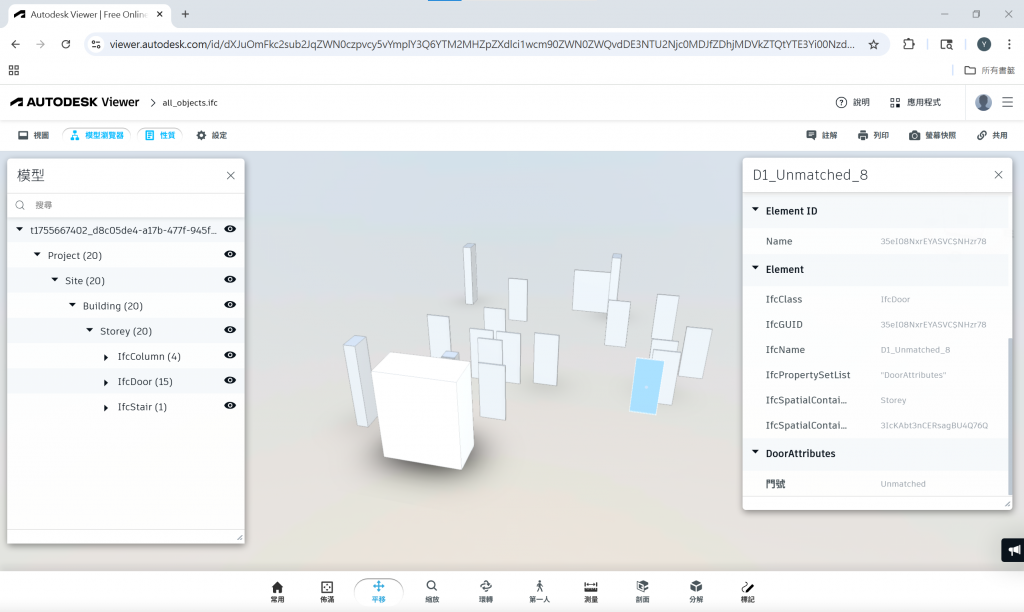The image size is (1024, 612).
Task: Open Settings (設定) gear
Action: pos(212,135)
